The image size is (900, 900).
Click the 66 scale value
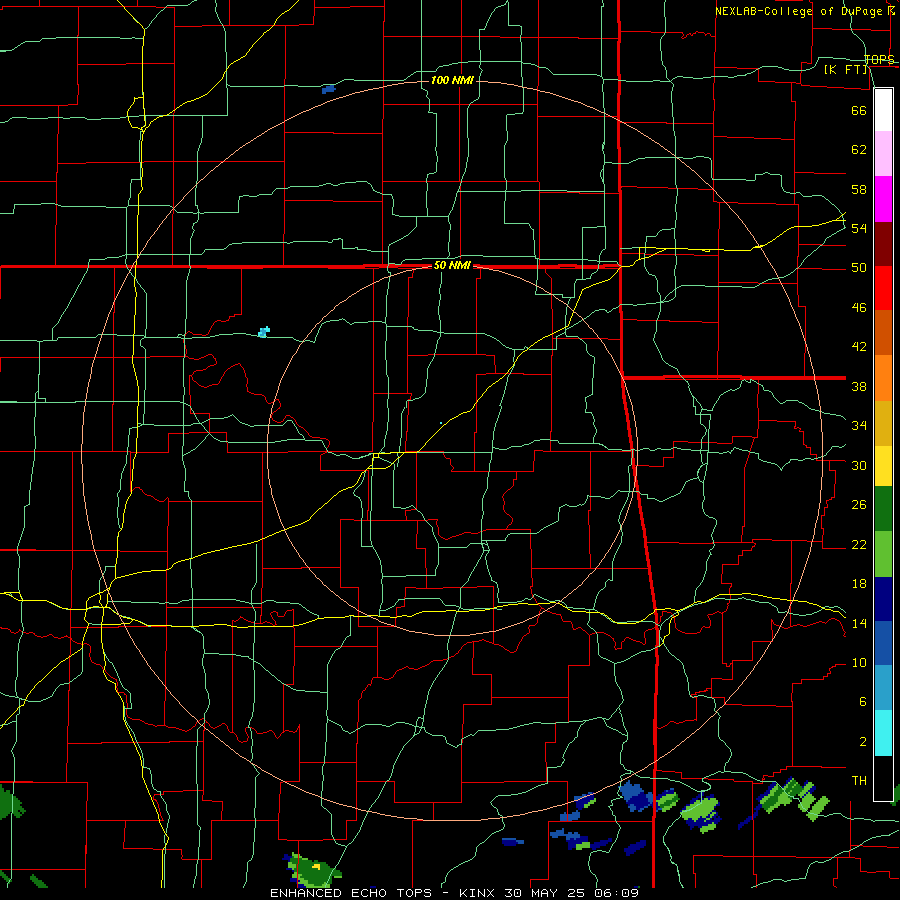point(859,110)
